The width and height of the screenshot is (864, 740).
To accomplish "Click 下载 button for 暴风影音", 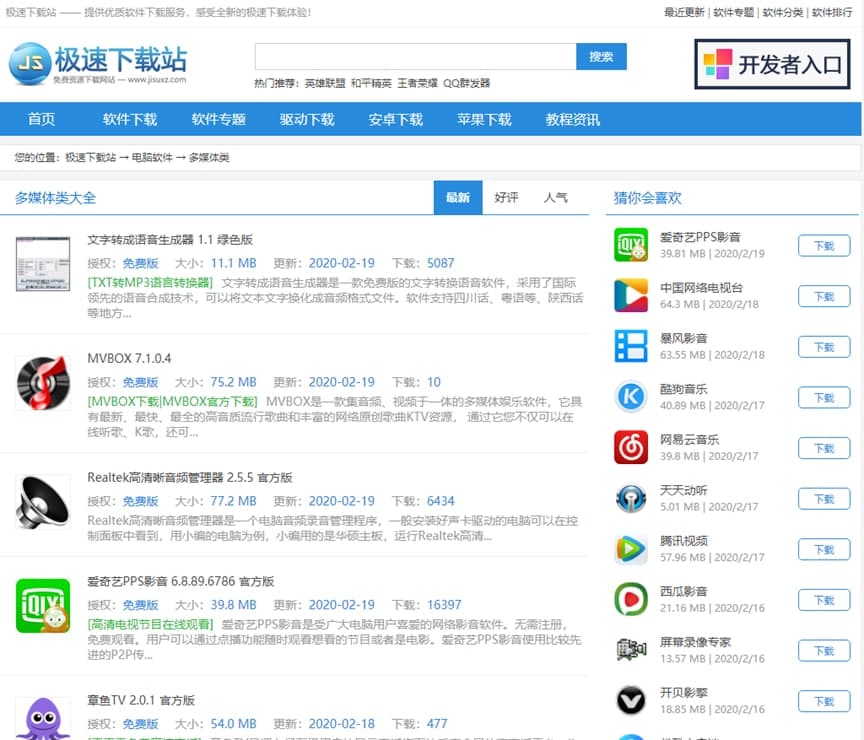I will [x=824, y=347].
